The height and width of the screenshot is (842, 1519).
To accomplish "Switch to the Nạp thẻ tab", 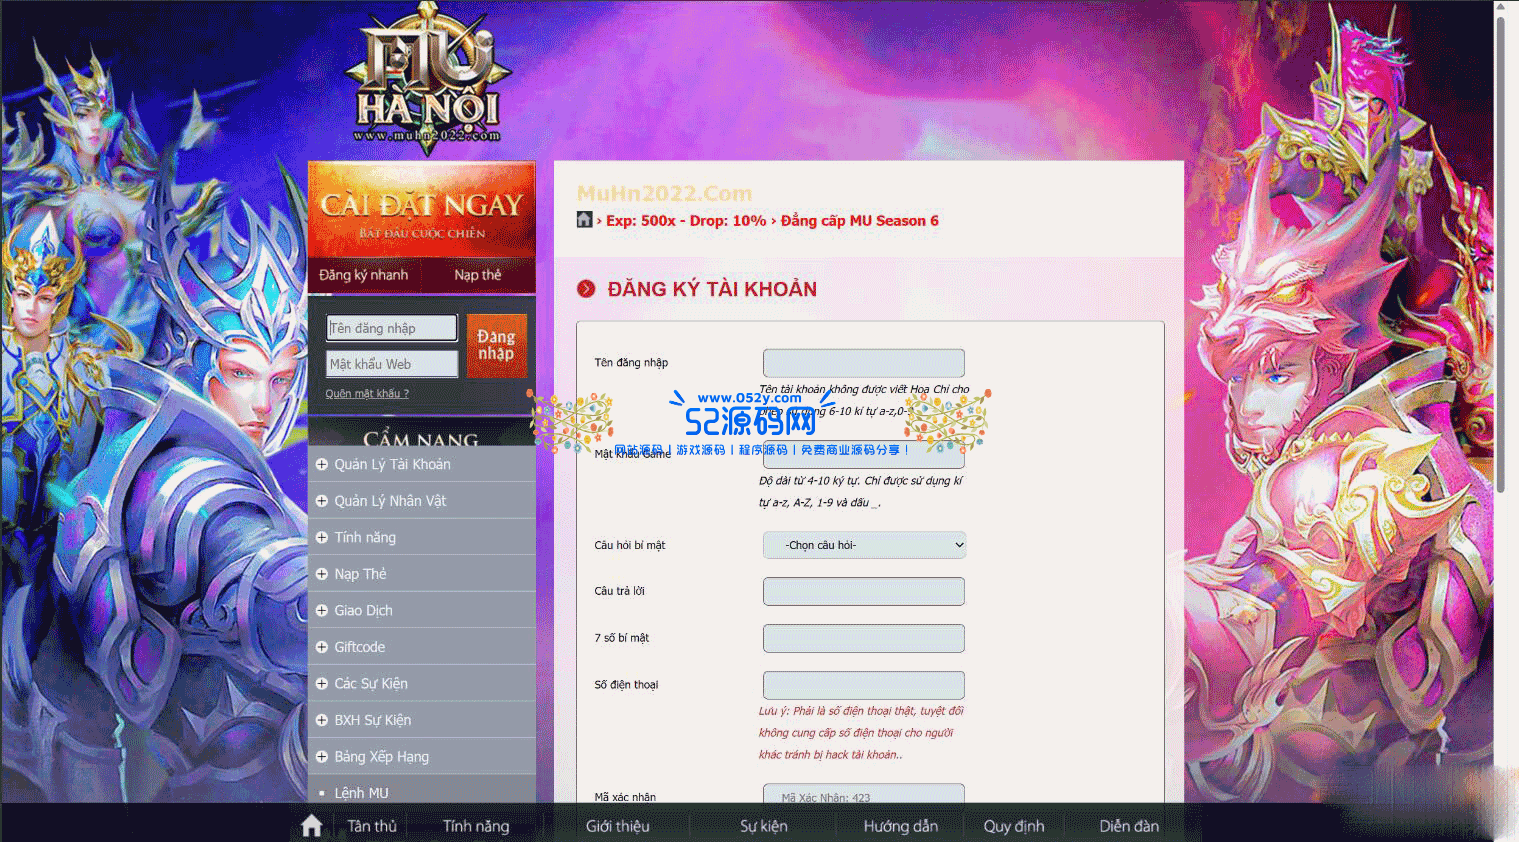I will click(x=477, y=275).
